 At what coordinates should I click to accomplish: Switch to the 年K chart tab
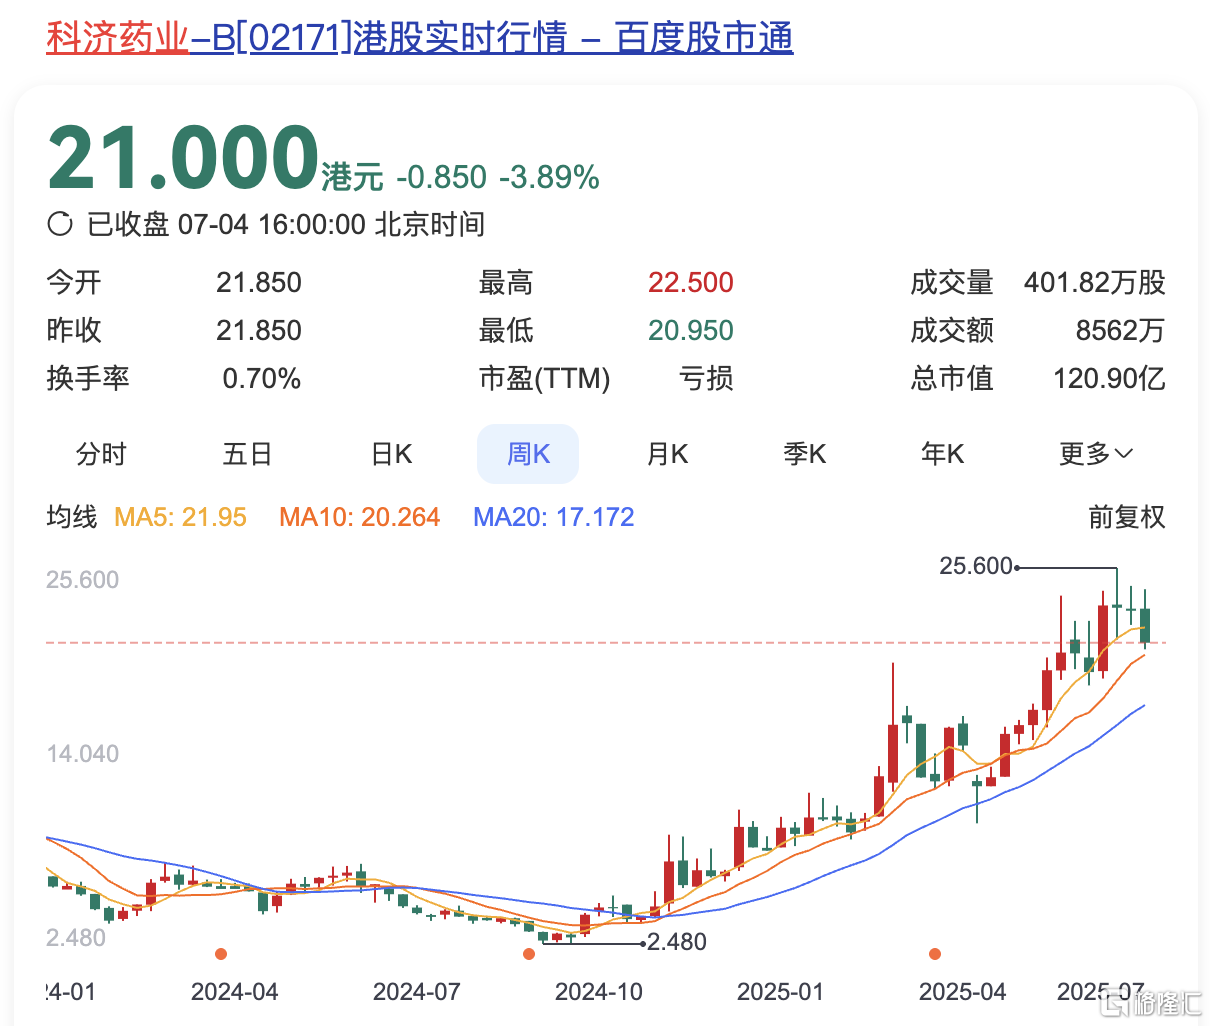click(x=942, y=454)
